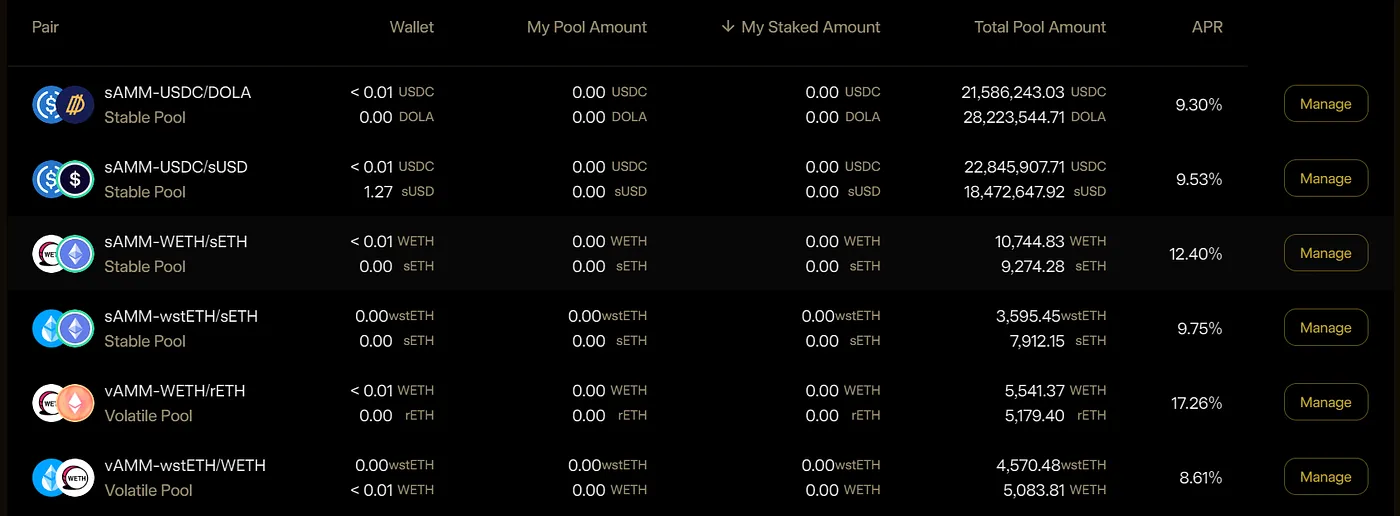Click the WETH/rETH pair token icon

tap(63, 403)
